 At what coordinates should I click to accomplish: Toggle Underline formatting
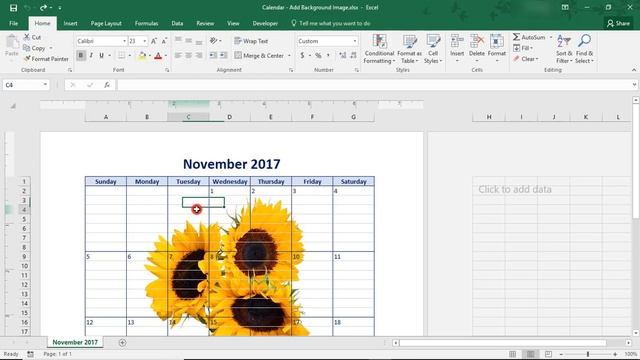(x=101, y=55)
